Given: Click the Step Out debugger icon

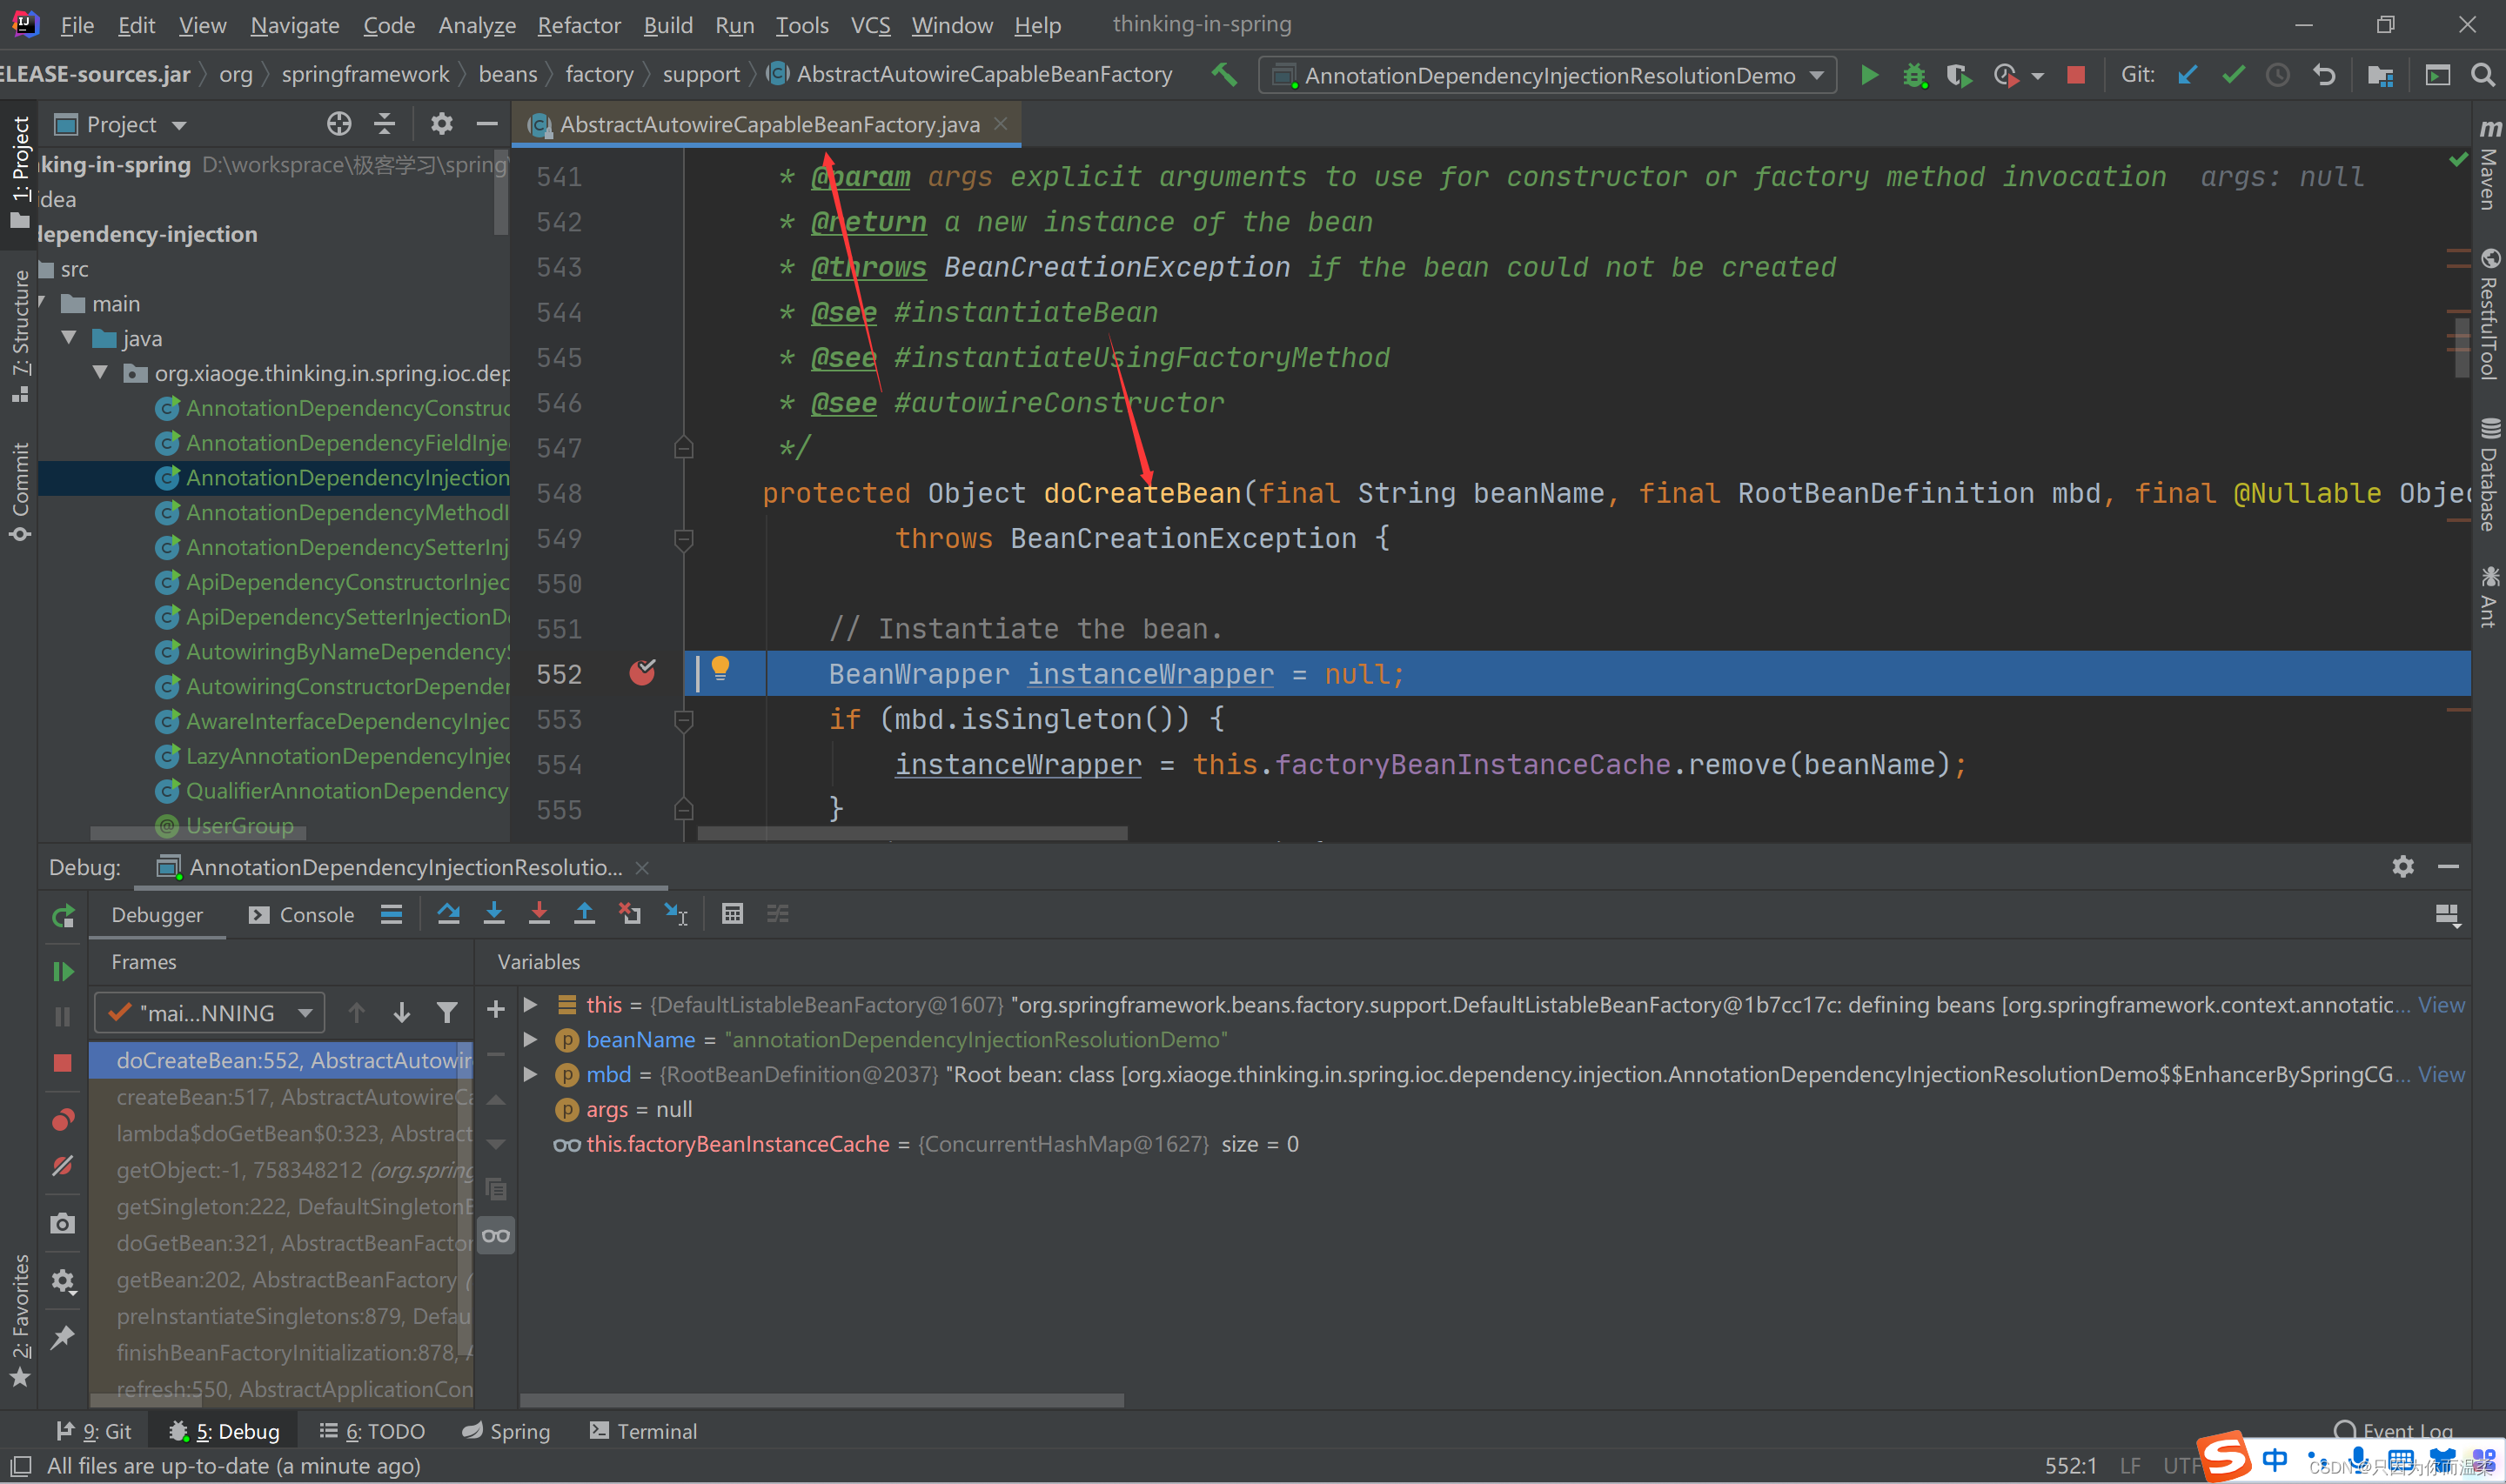Looking at the screenshot, I should [584, 914].
